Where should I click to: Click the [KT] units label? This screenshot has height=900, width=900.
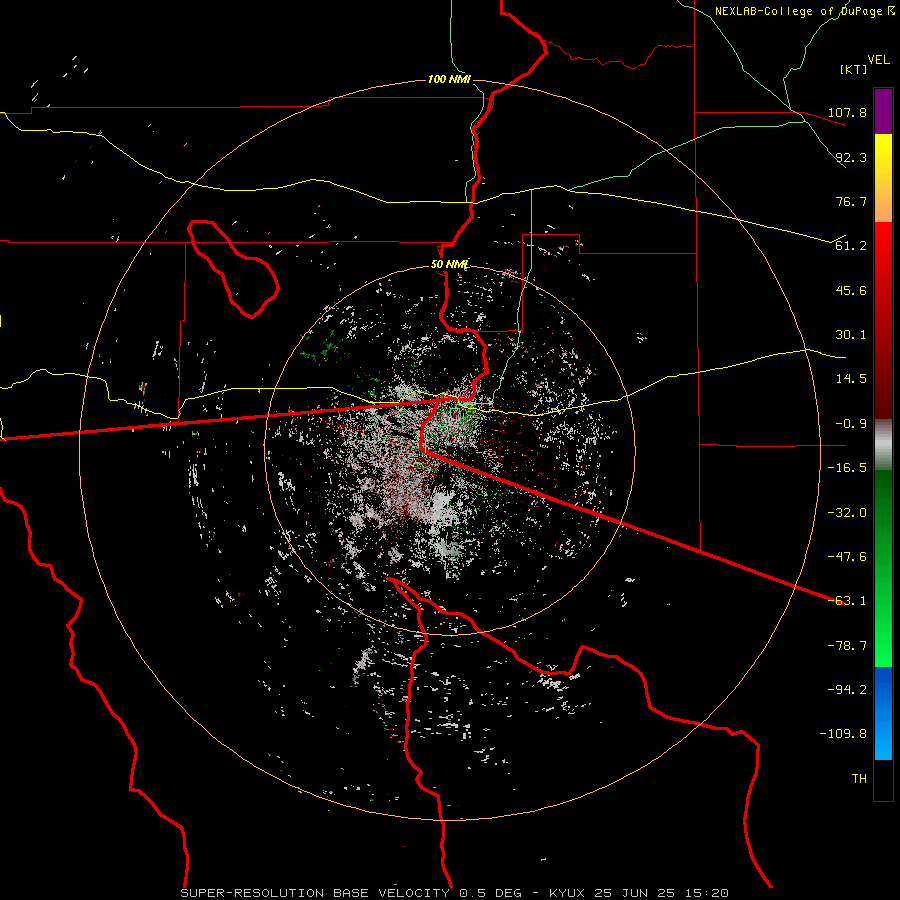click(x=854, y=69)
